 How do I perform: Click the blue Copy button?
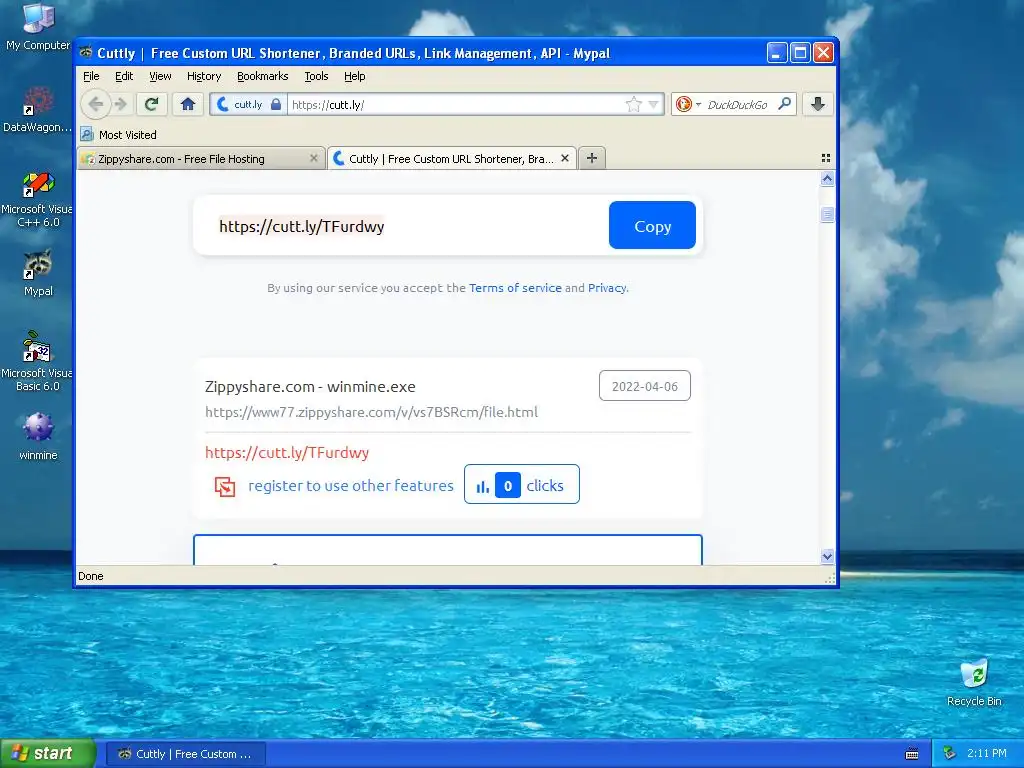[x=652, y=225]
